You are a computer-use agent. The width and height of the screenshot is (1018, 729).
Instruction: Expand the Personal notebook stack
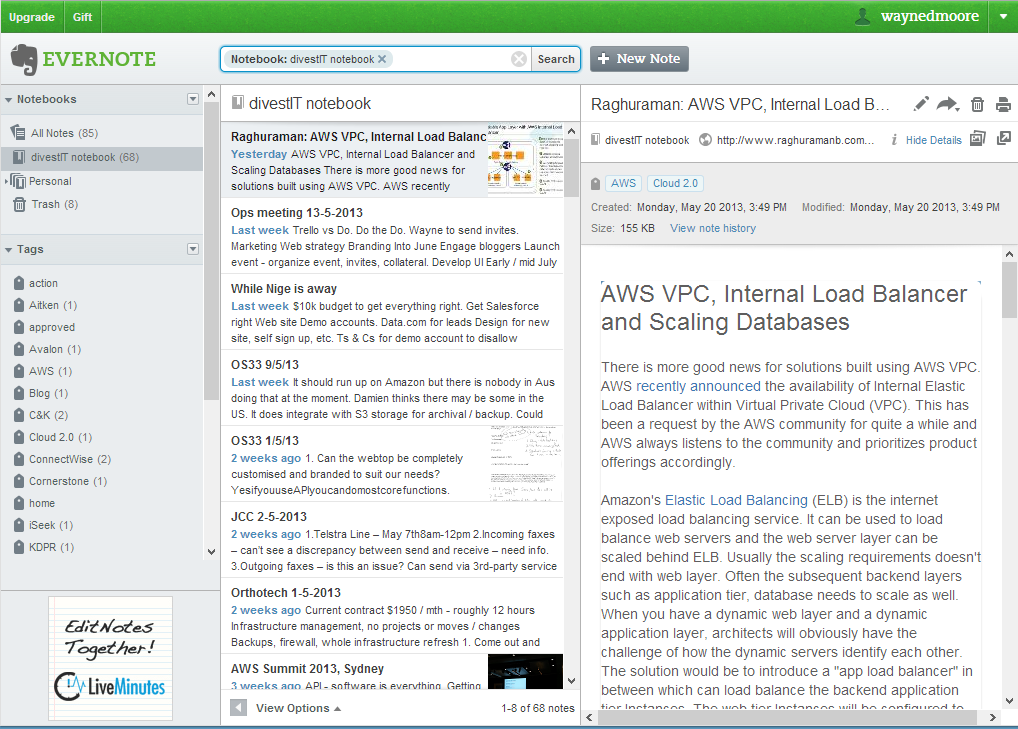[x=7, y=181]
